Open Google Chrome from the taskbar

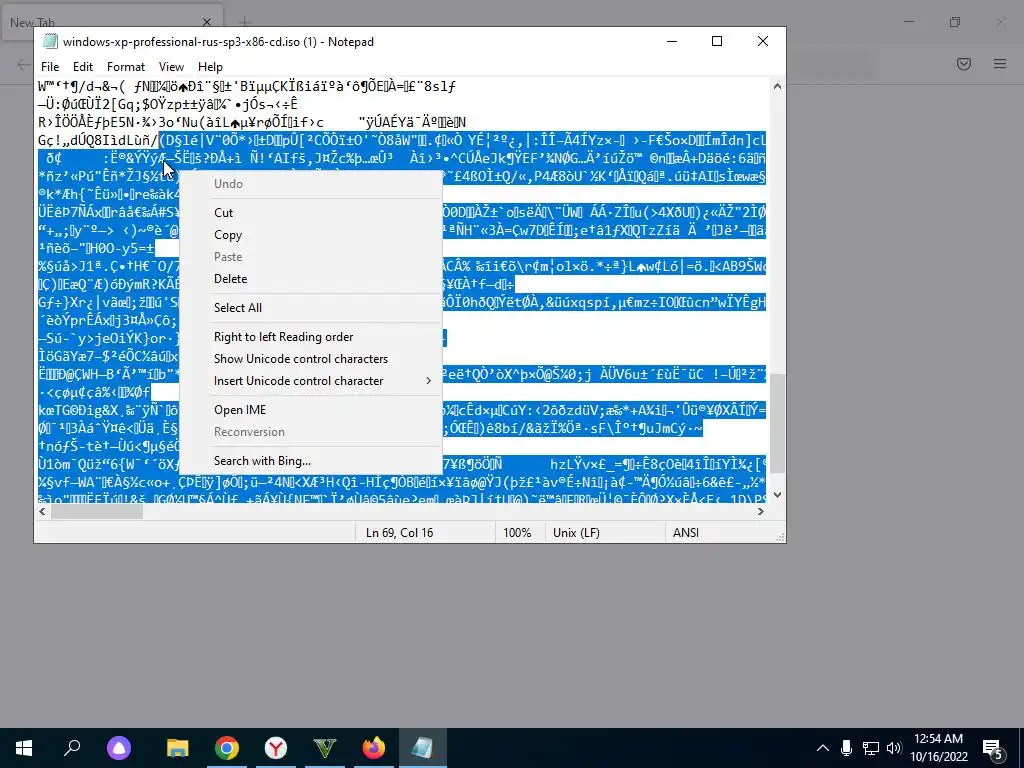coord(227,748)
